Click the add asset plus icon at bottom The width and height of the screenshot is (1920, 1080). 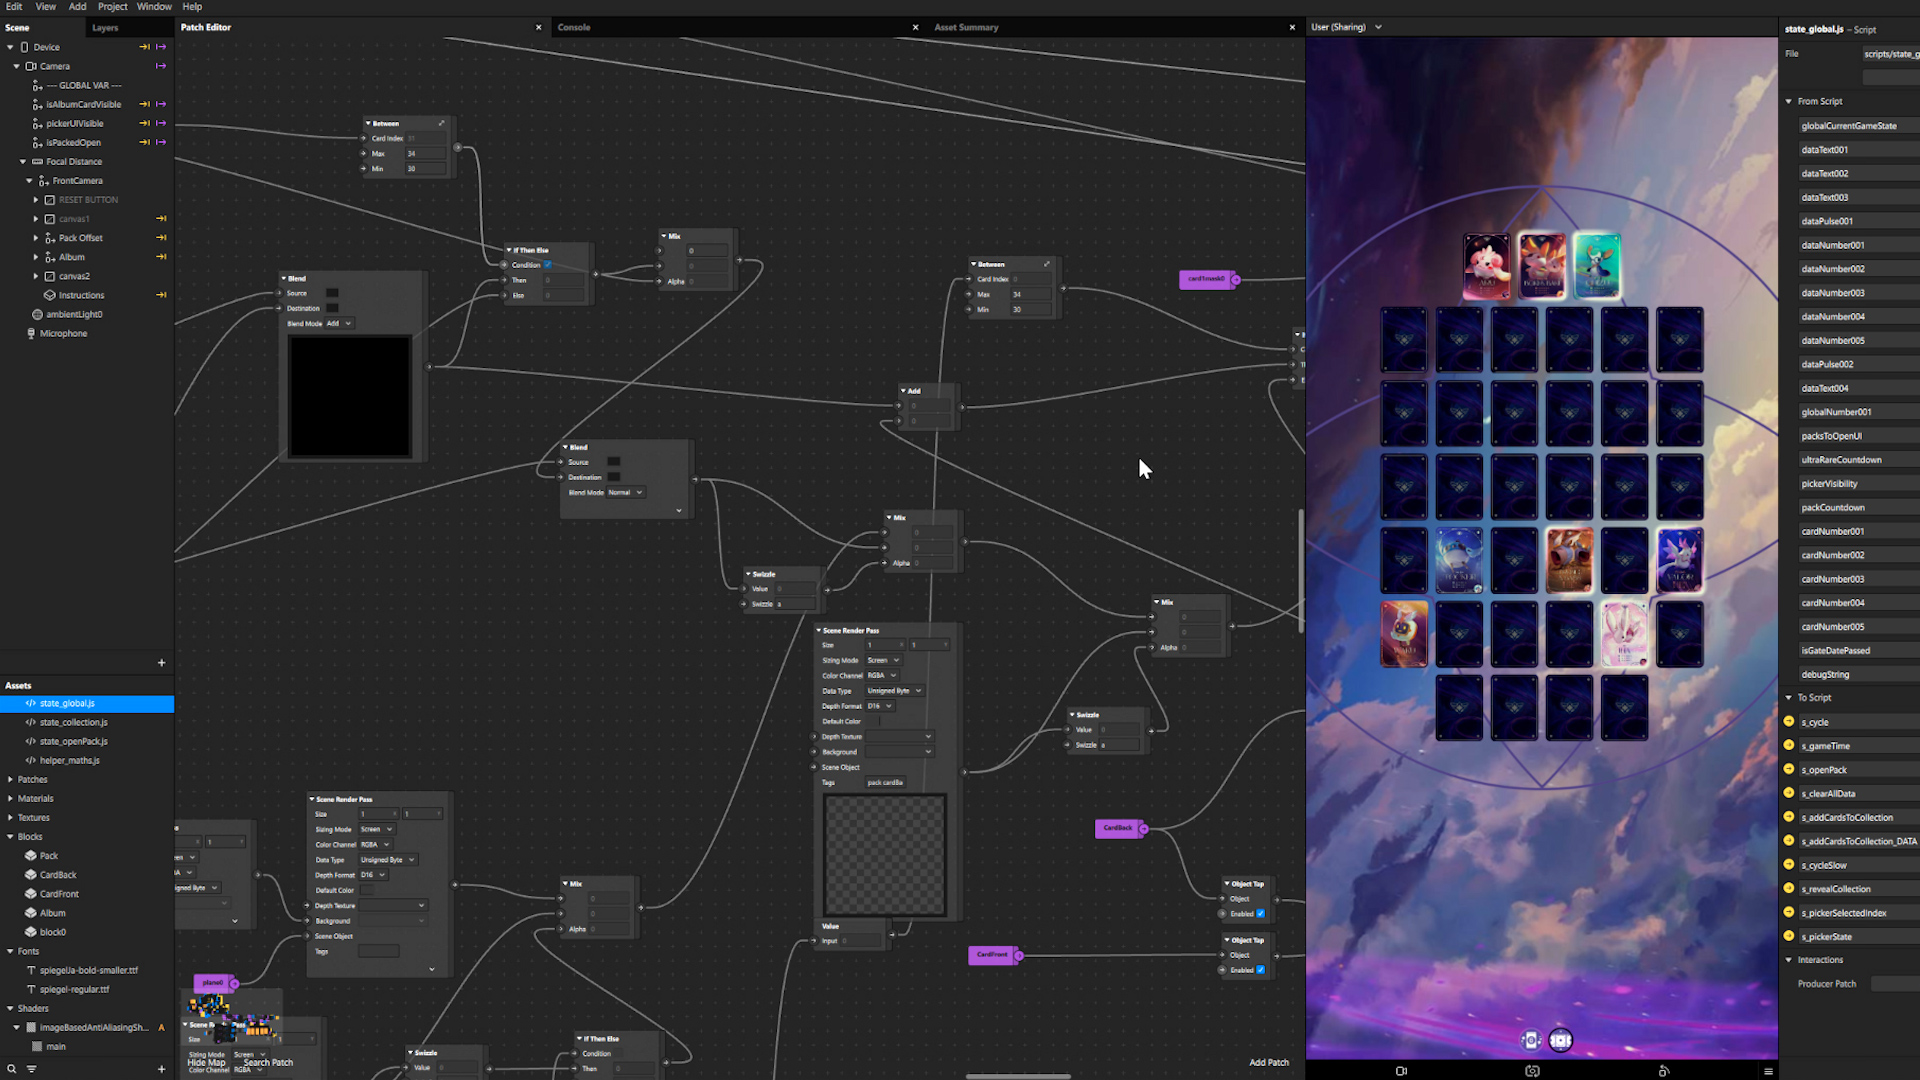pyautogui.click(x=161, y=1069)
